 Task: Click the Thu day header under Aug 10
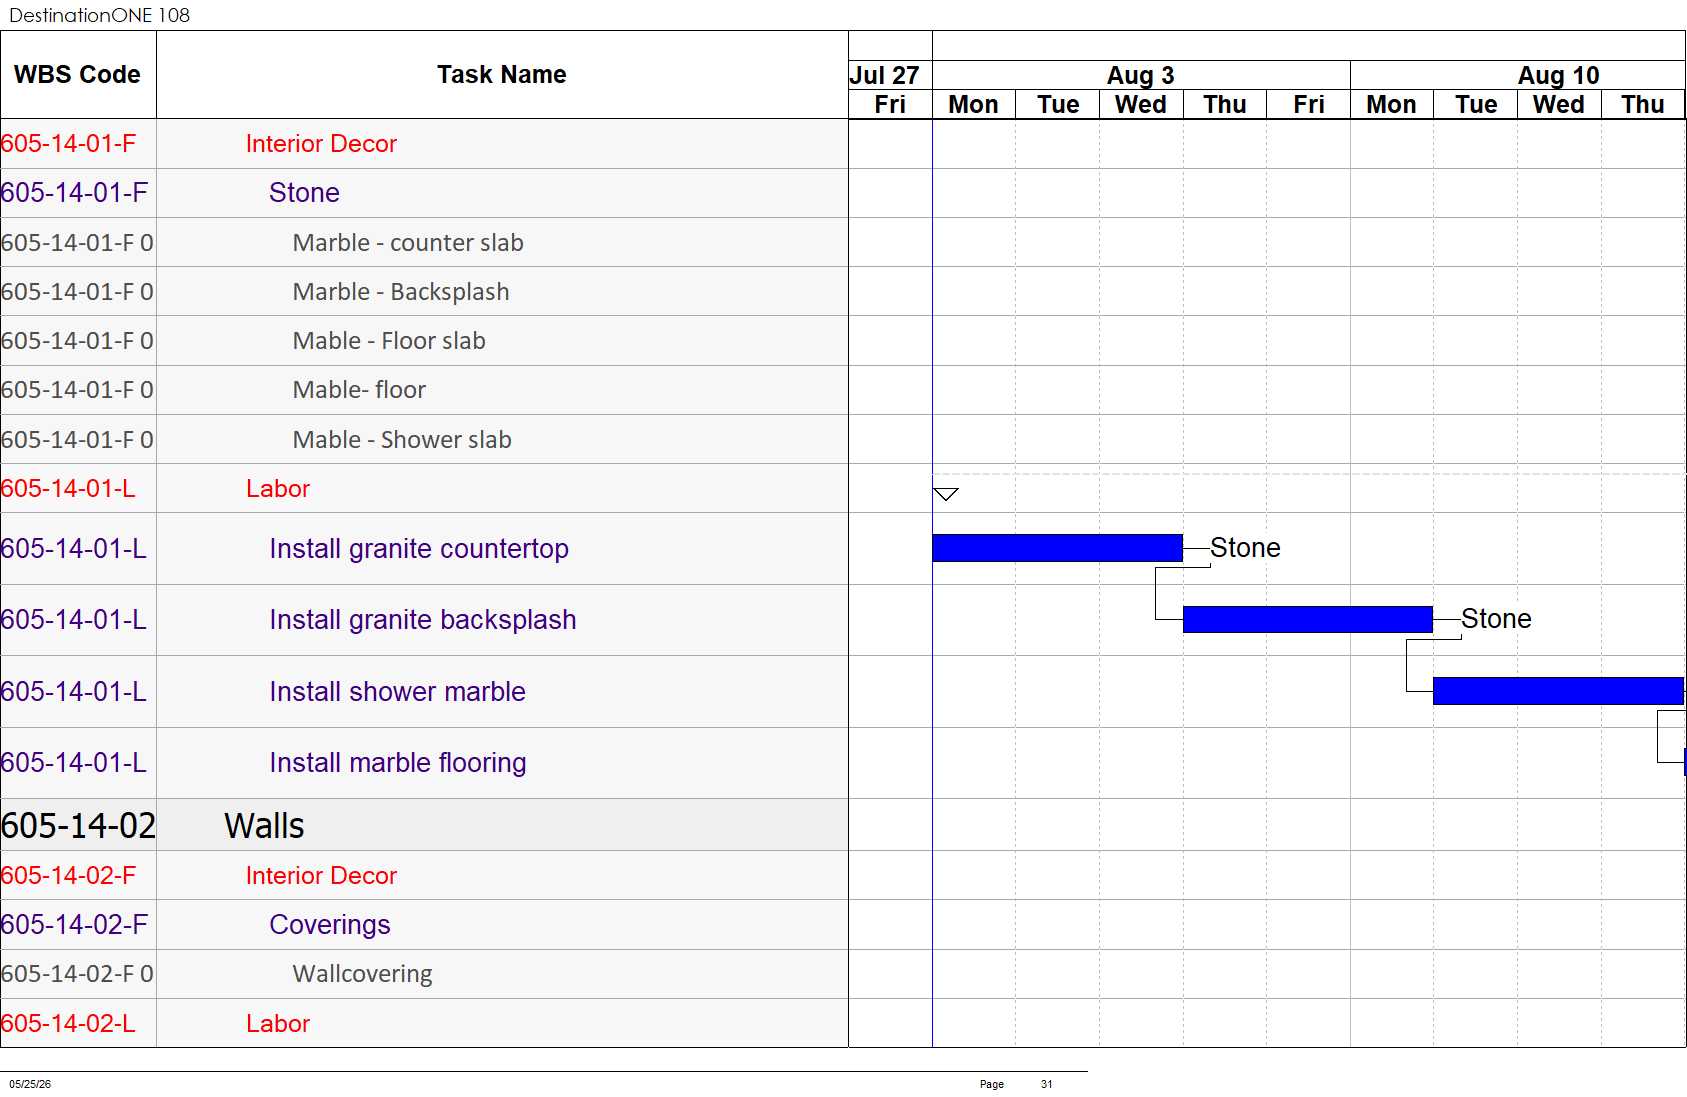tap(1643, 104)
